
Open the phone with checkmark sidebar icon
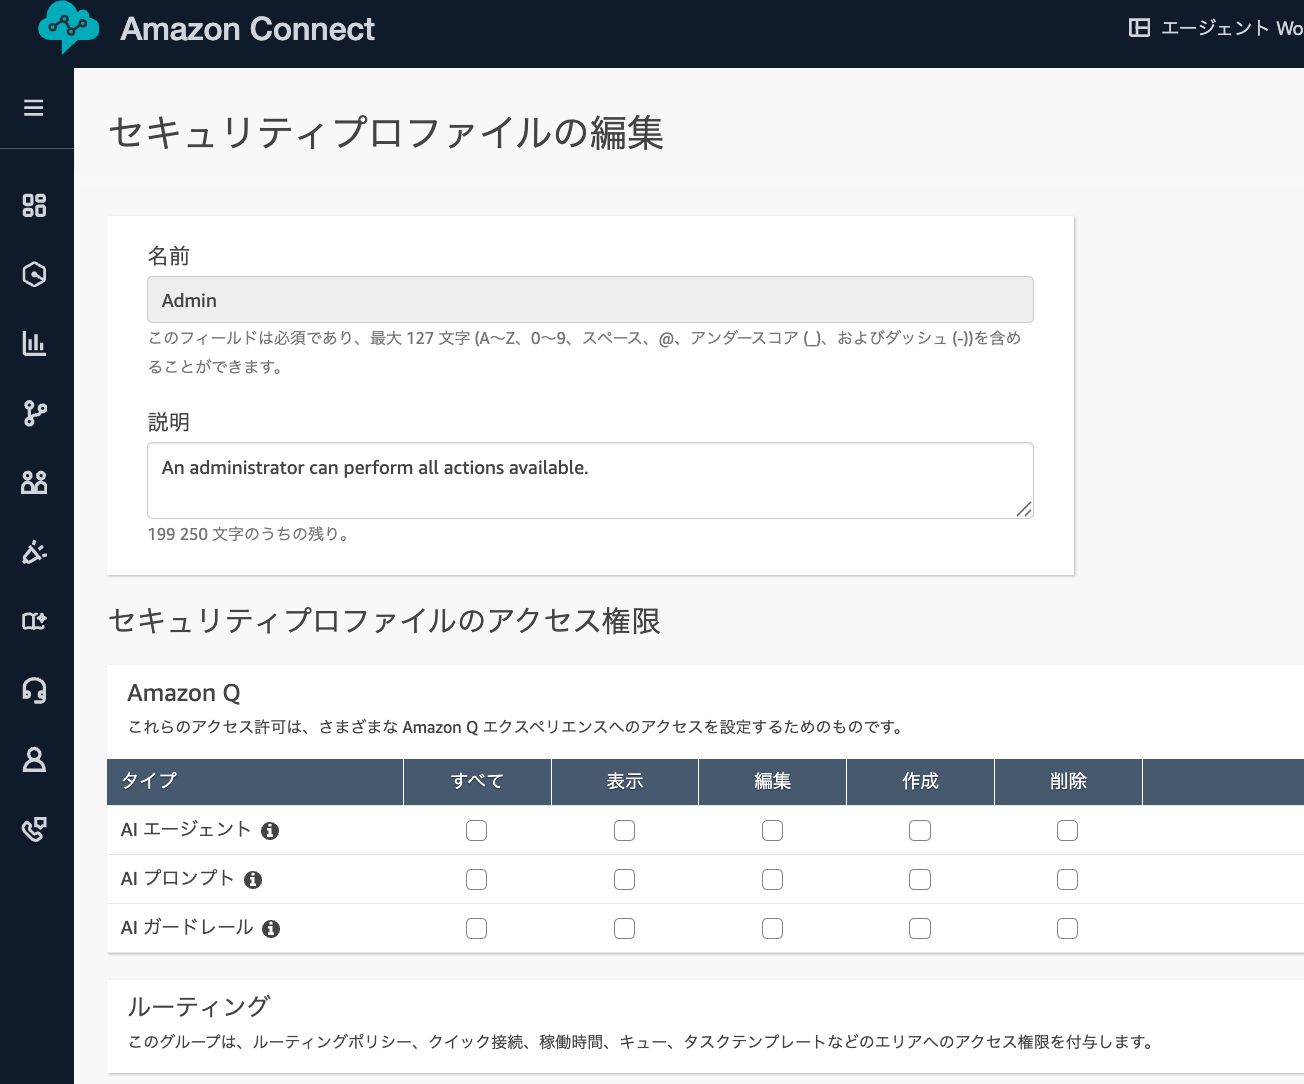pos(34,829)
